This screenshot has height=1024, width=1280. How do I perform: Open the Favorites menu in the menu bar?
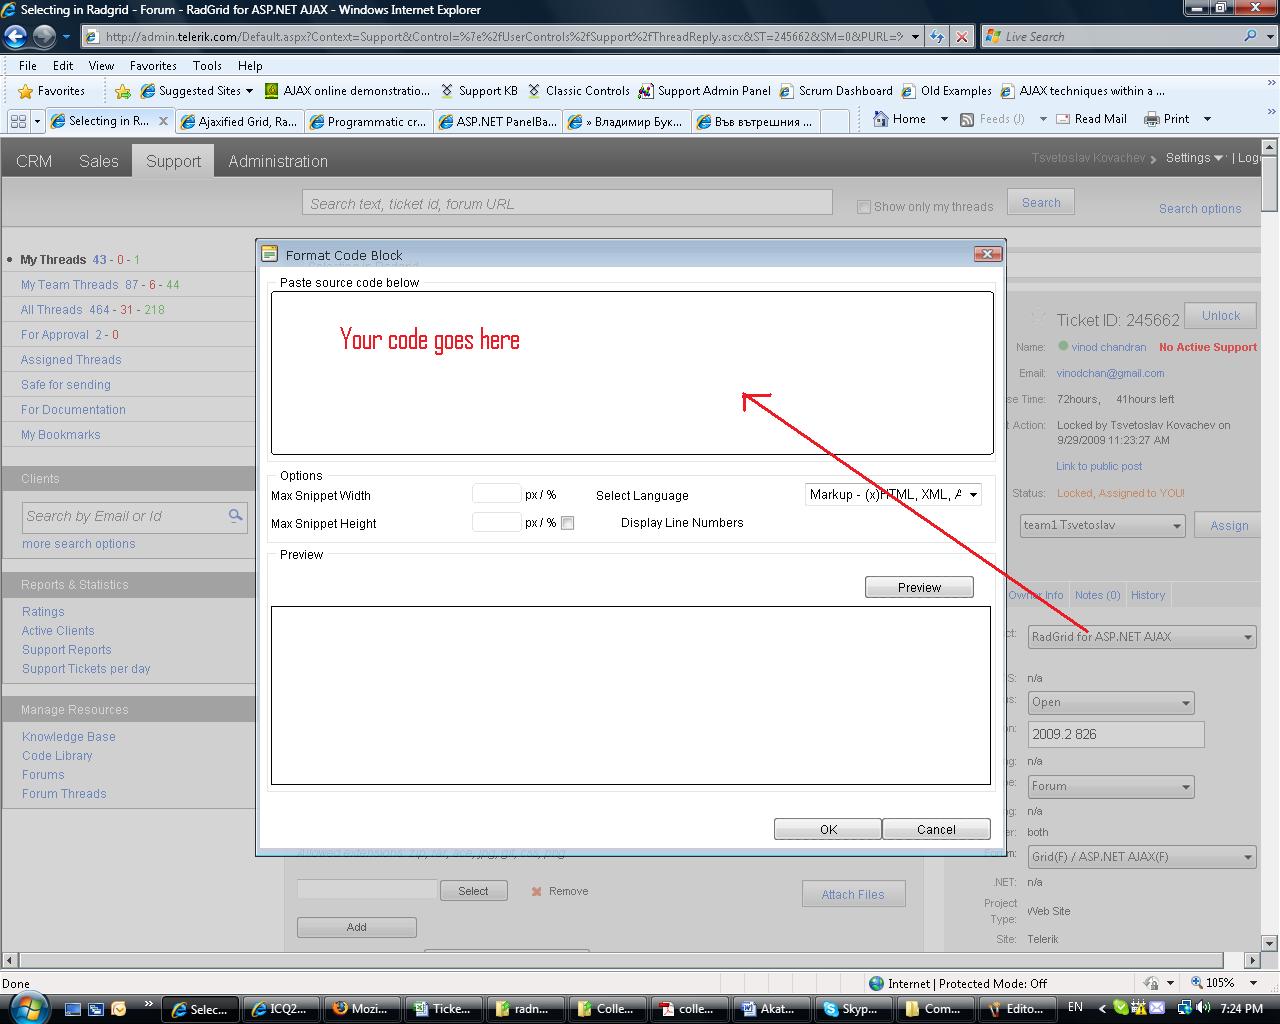153,66
